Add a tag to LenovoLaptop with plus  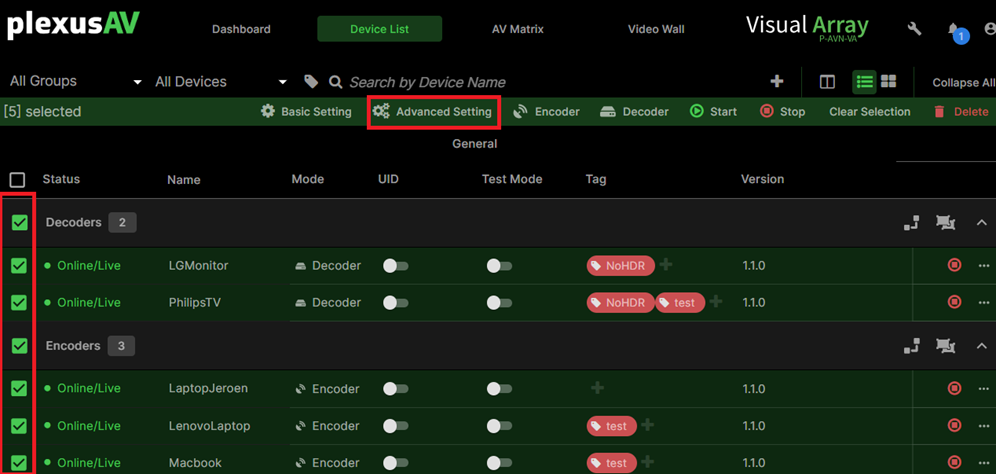pyautogui.click(x=647, y=424)
